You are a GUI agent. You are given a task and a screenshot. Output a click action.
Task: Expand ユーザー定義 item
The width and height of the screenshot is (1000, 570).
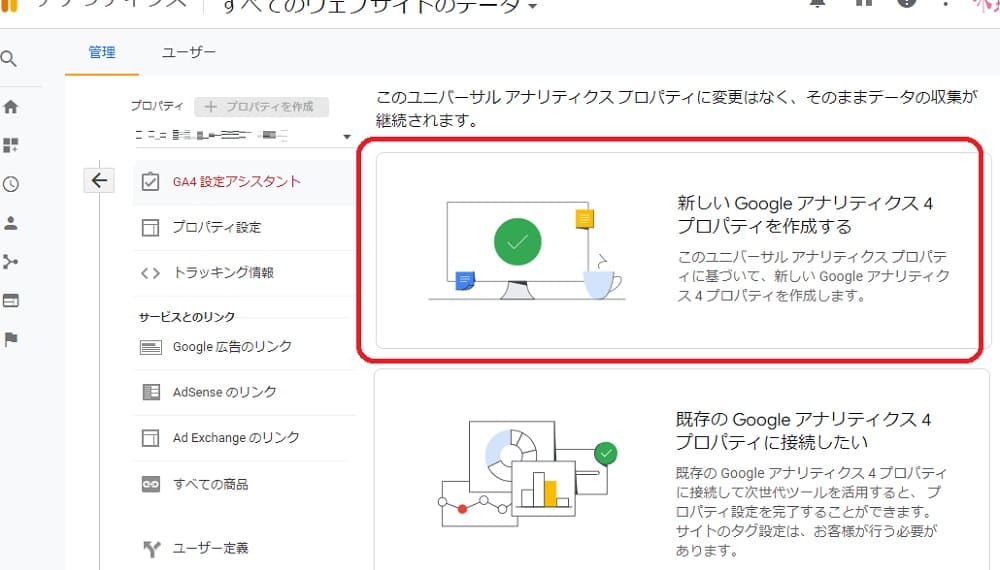click(244, 548)
